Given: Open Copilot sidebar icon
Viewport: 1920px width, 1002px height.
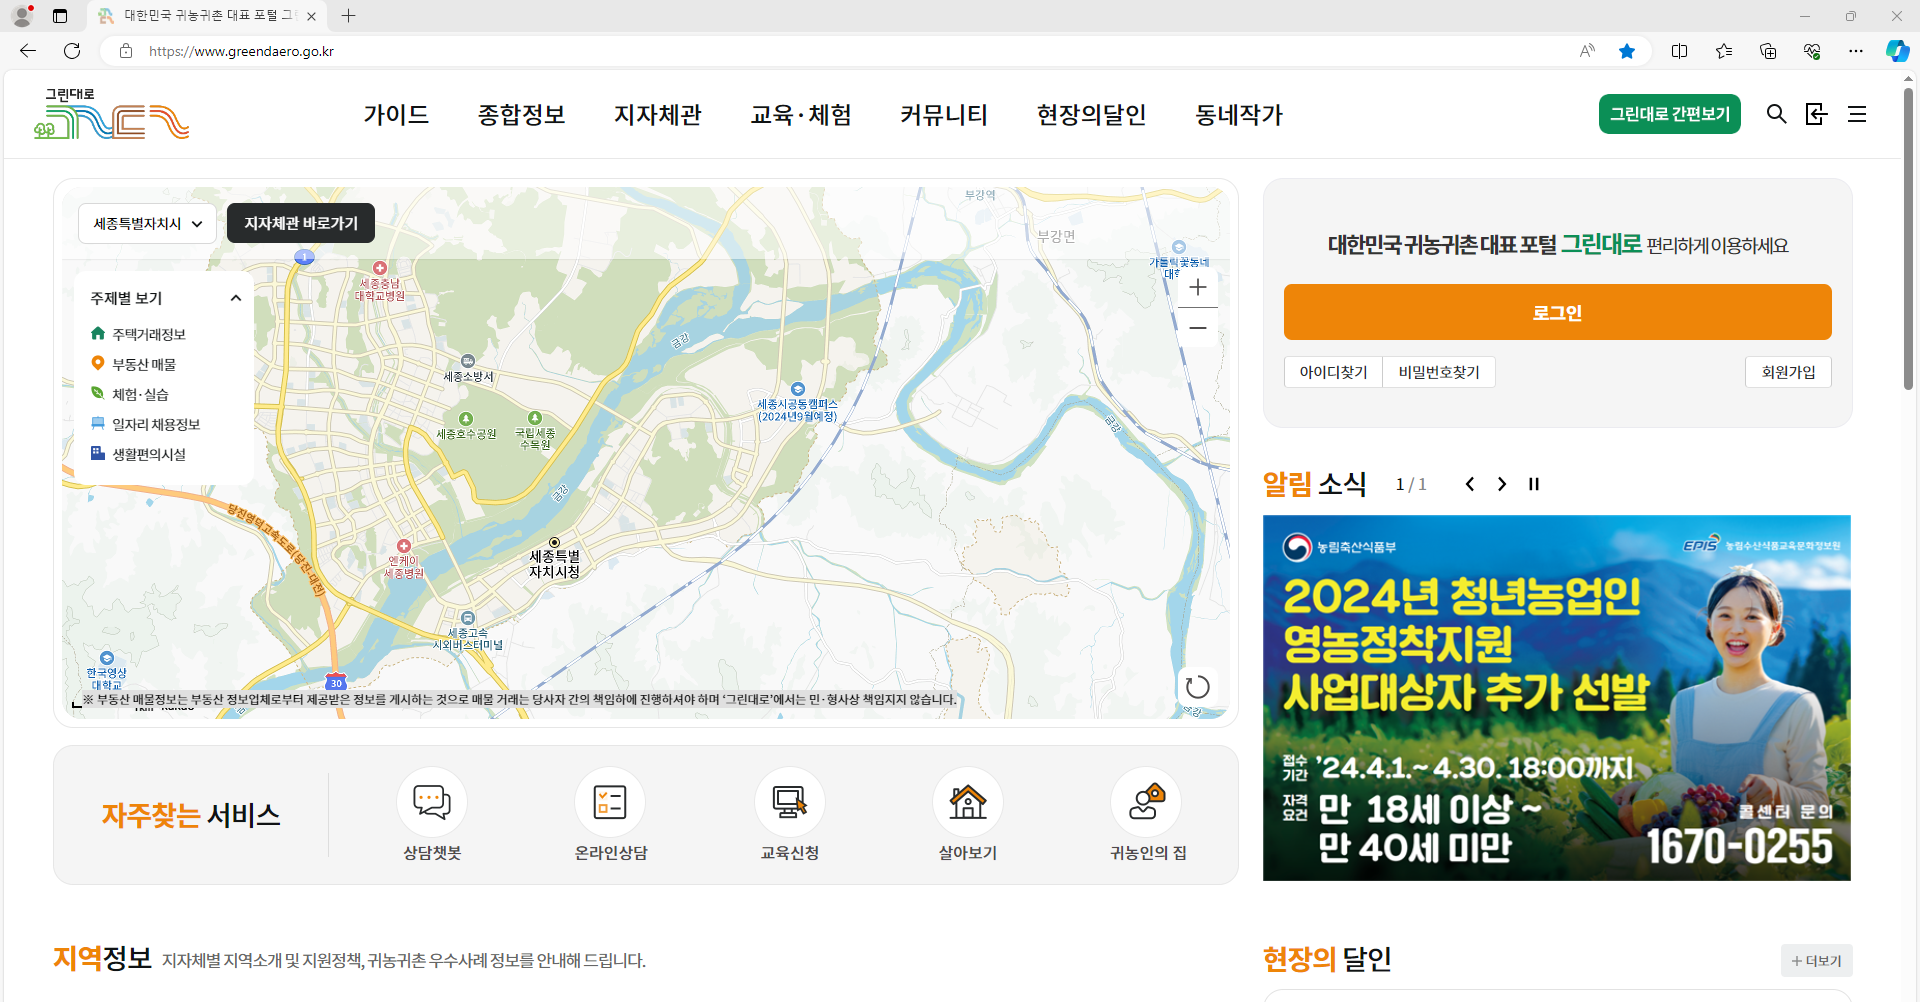Looking at the screenshot, I should click(x=1897, y=51).
